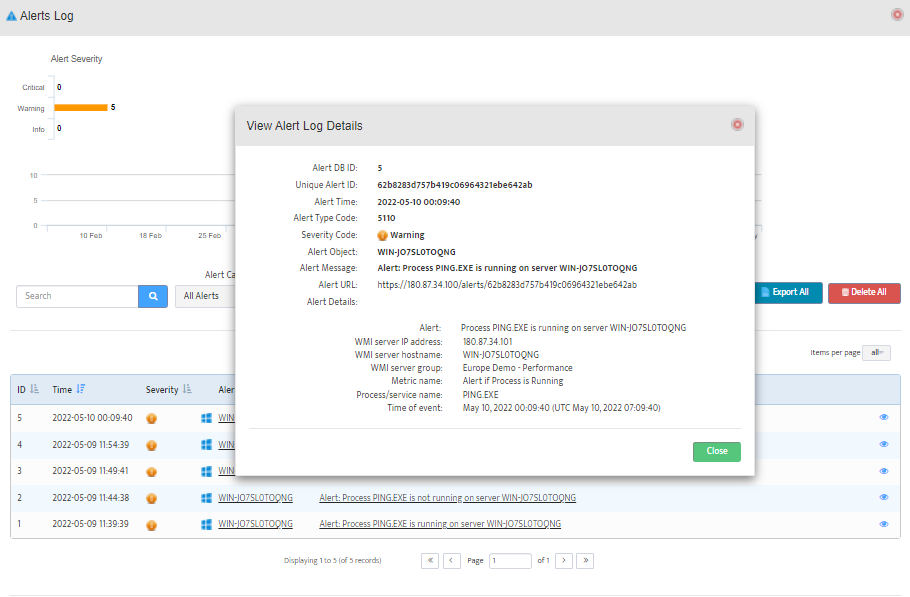Close the View Alert Log Details dialog
The height and width of the screenshot is (597, 910).
(737, 125)
